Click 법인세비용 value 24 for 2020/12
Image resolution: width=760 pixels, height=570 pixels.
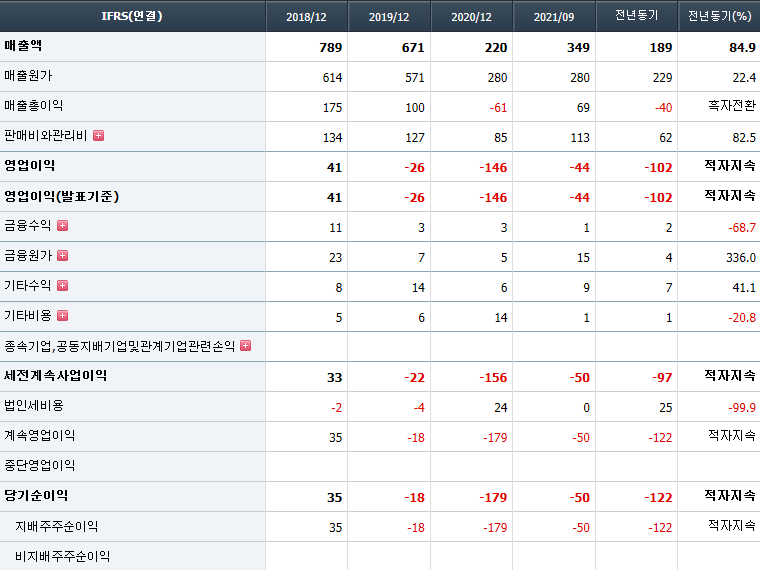coord(501,408)
